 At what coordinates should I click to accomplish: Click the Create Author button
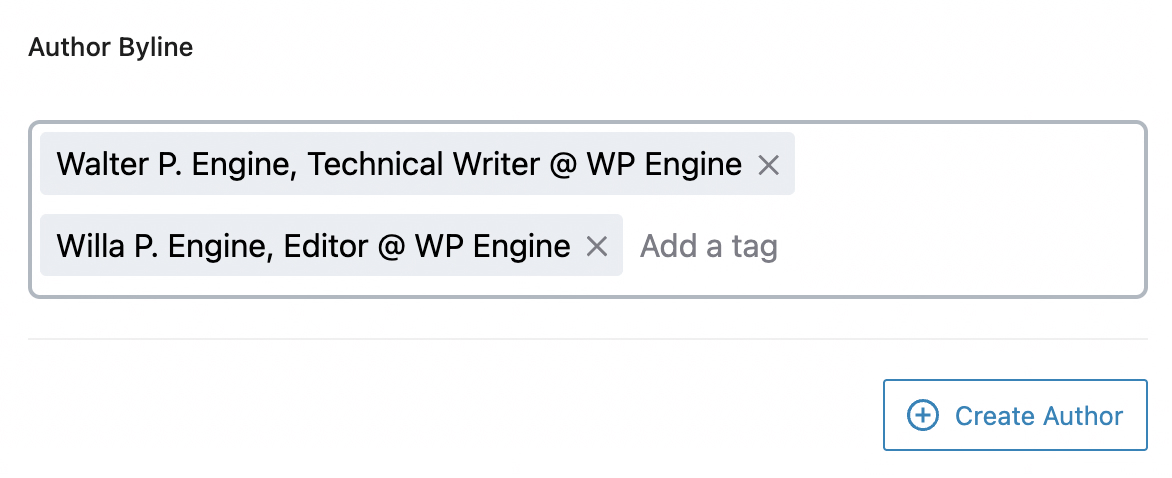click(x=1014, y=415)
